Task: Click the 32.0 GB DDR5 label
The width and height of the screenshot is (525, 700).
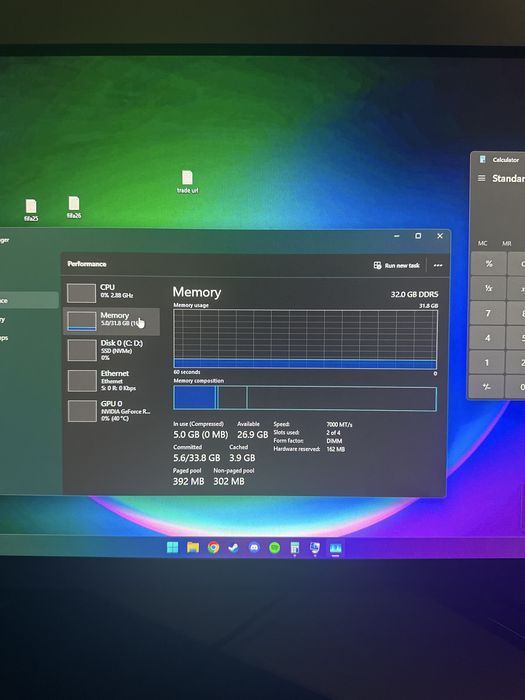Action: (x=414, y=294)
